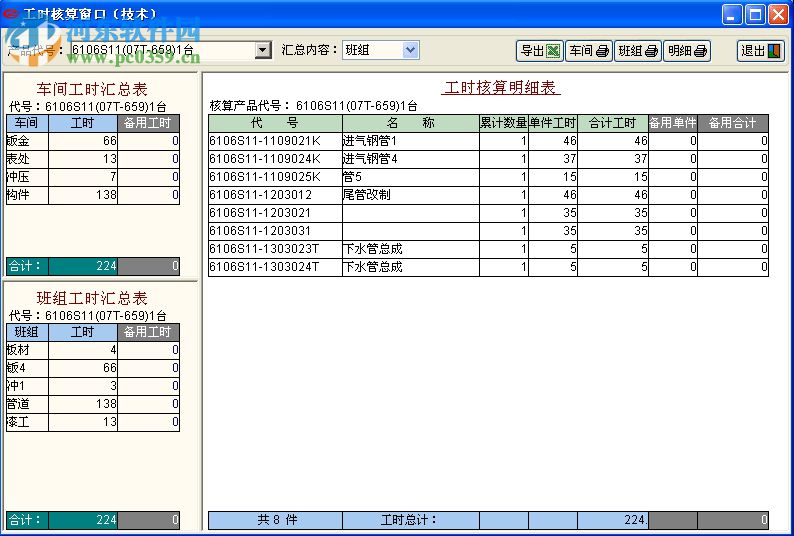Screen dimensions: 794x536
Task: Click the 板材 team row
Action: coord(93,350)
